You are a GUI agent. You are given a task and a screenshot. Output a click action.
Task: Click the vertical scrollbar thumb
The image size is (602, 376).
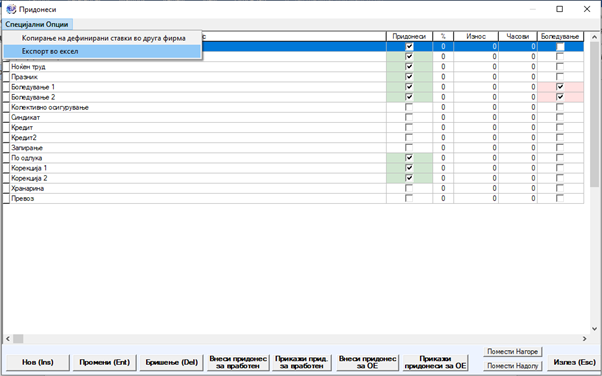[594, 114]
